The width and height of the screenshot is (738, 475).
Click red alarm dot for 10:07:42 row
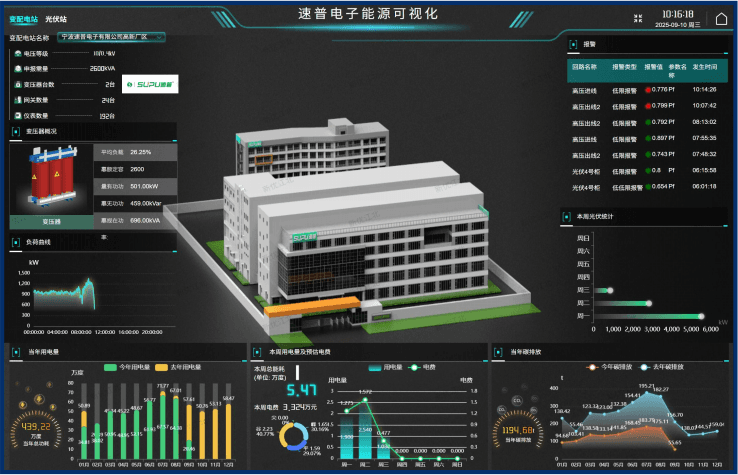[x=648, y=106]
